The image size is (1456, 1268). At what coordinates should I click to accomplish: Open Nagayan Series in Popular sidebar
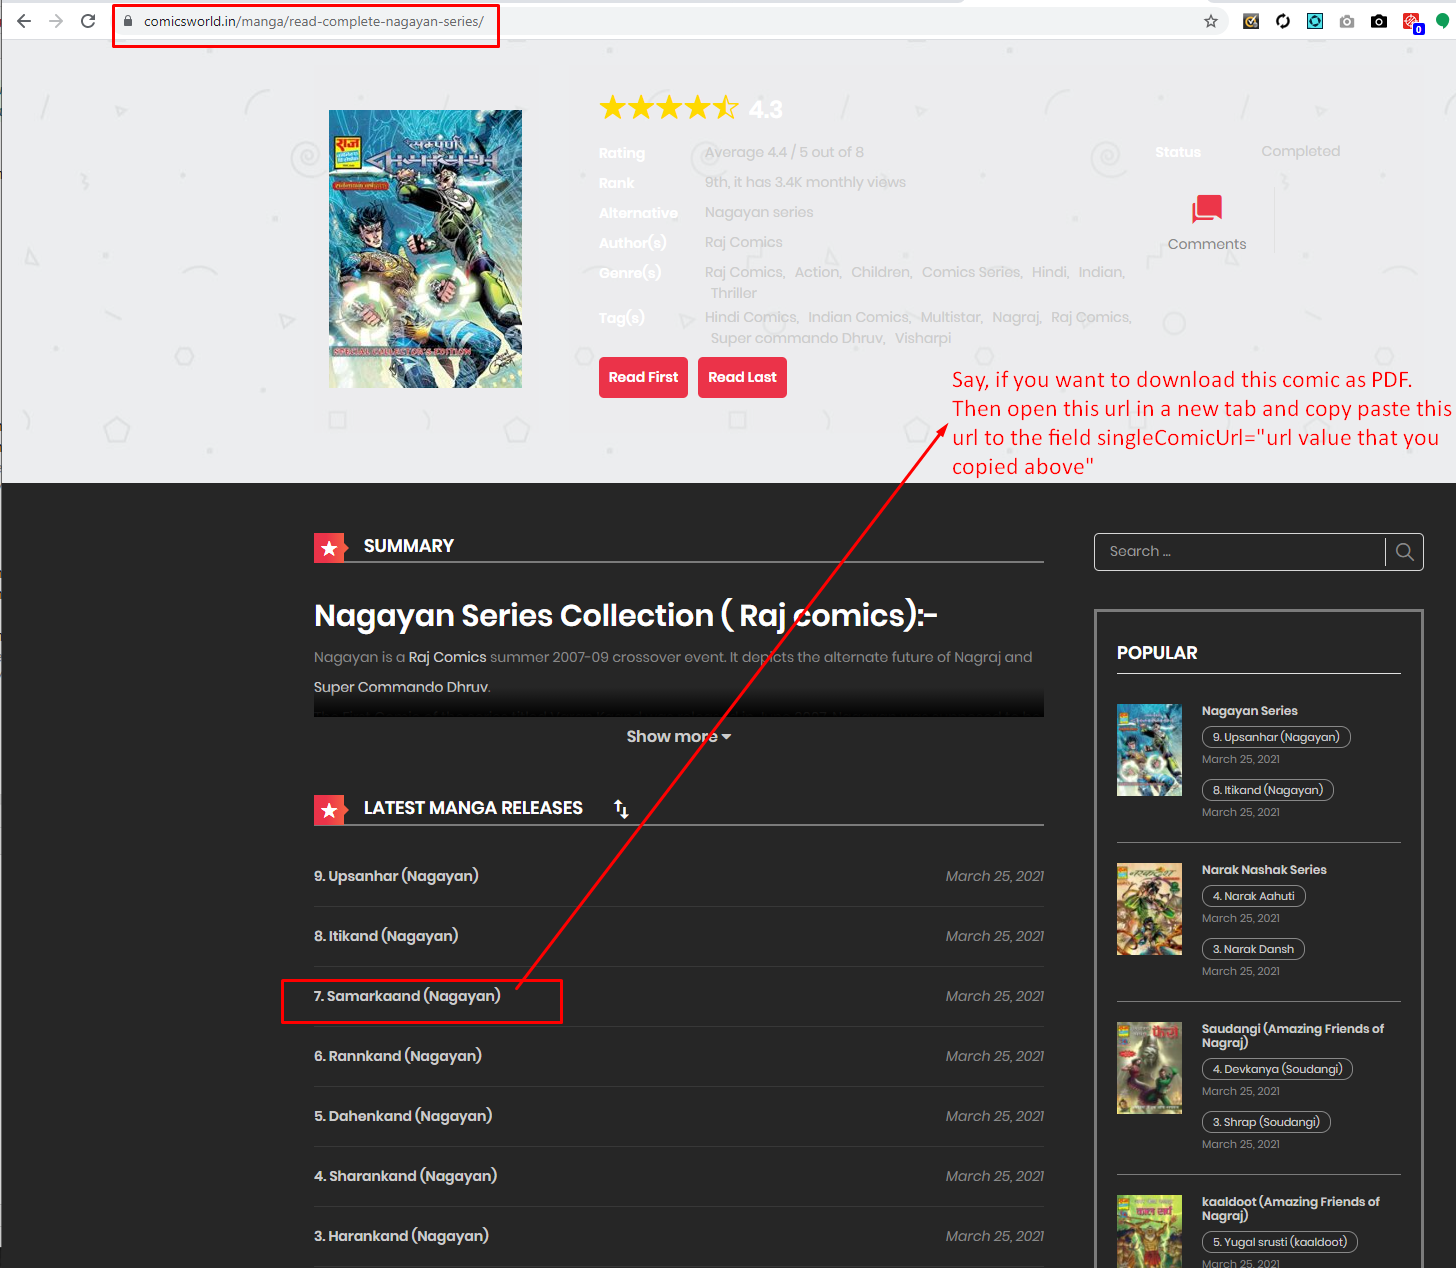1249,711
